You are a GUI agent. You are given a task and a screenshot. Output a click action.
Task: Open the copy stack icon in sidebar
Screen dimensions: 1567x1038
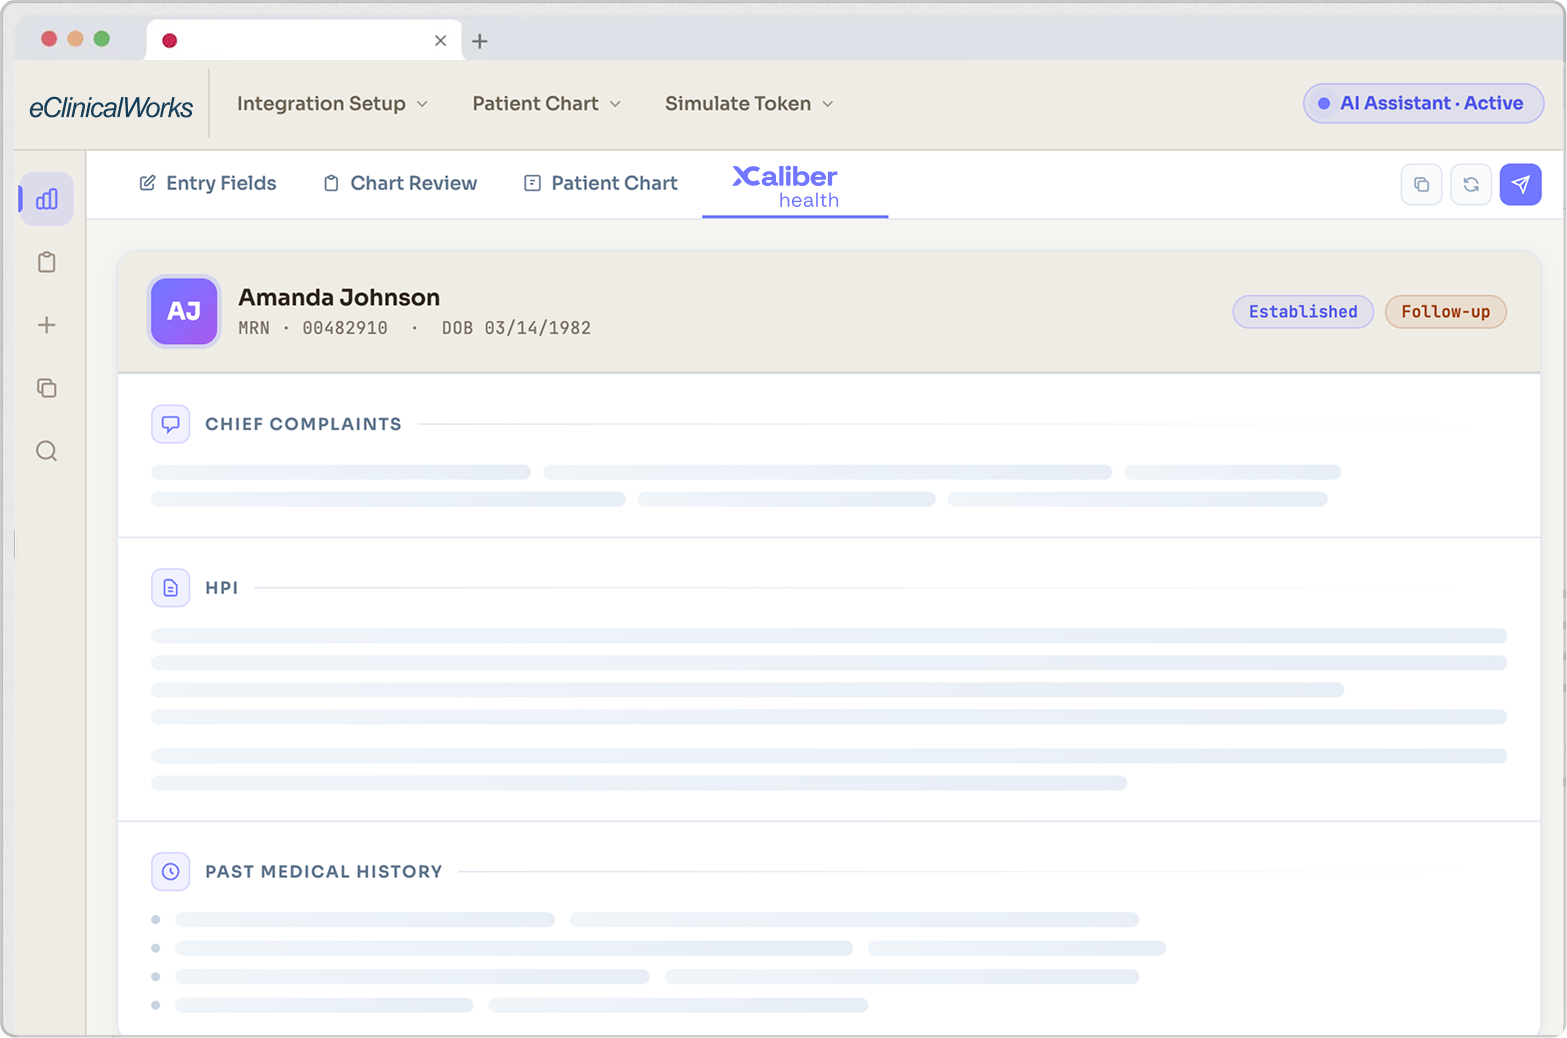tap(47, 388)
